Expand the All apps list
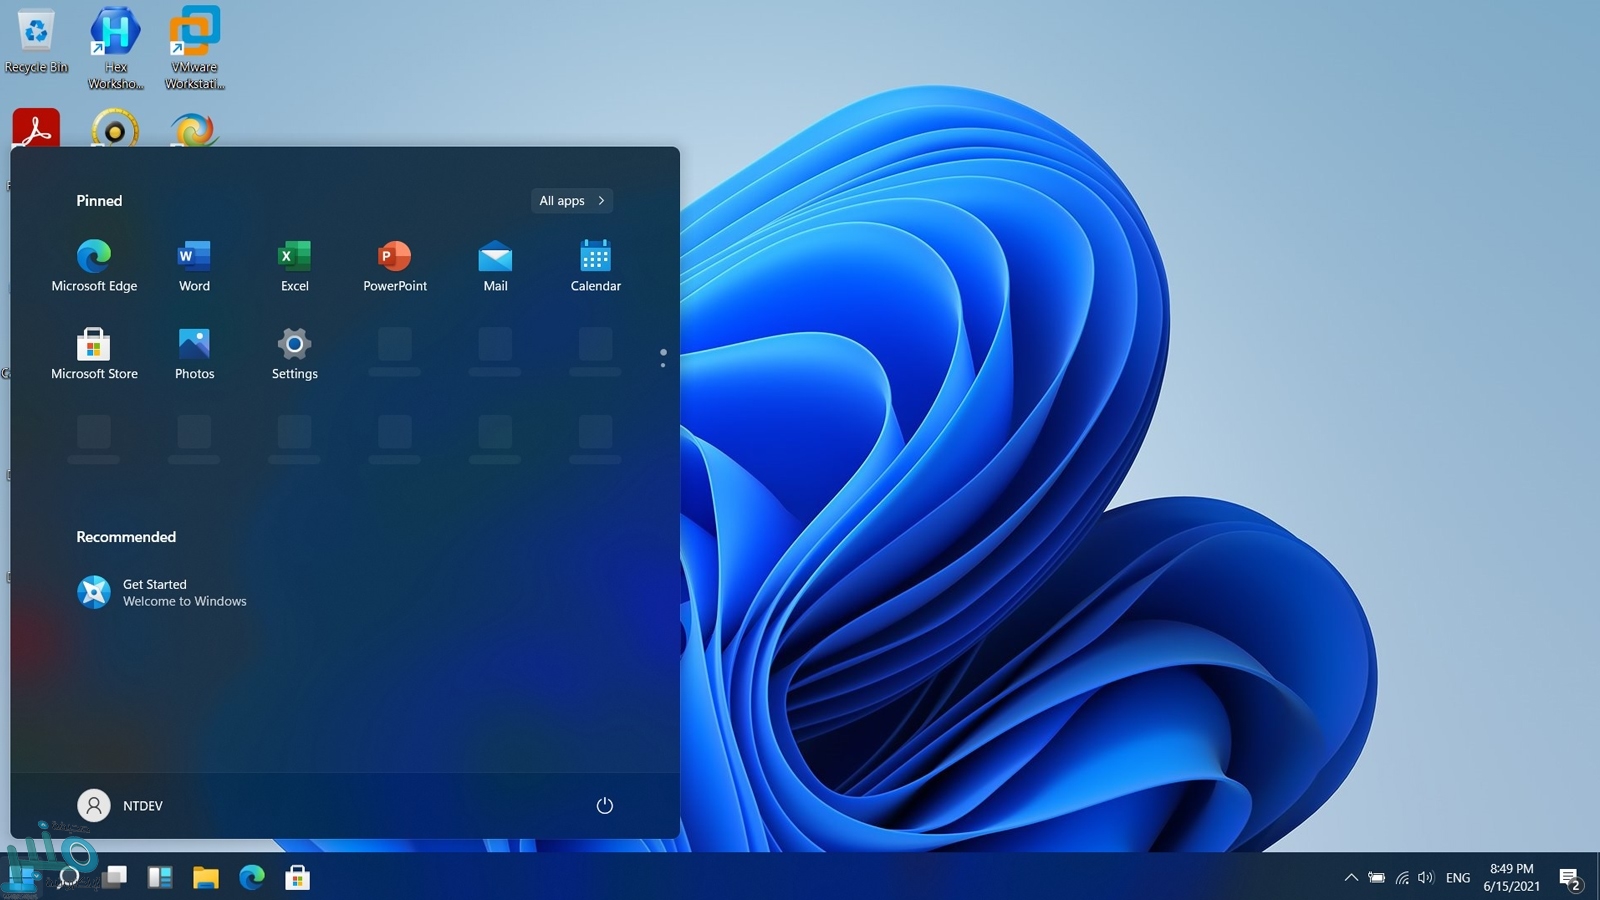This screenshot has width=1600, height=900. [572, 201]
